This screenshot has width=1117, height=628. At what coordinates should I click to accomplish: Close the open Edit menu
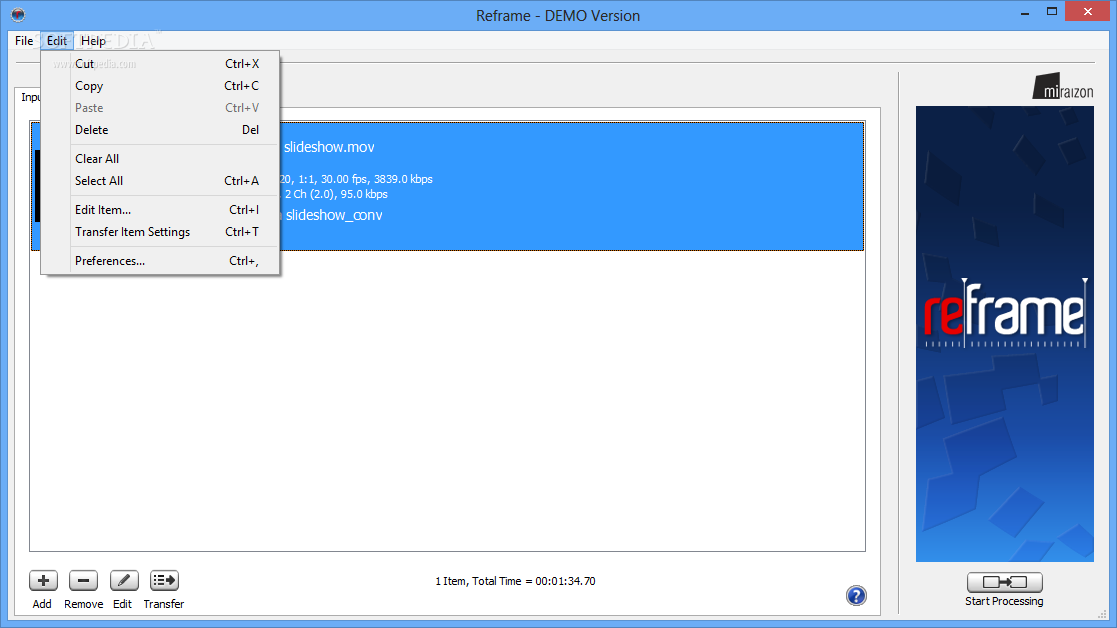(x=57, y=41)
